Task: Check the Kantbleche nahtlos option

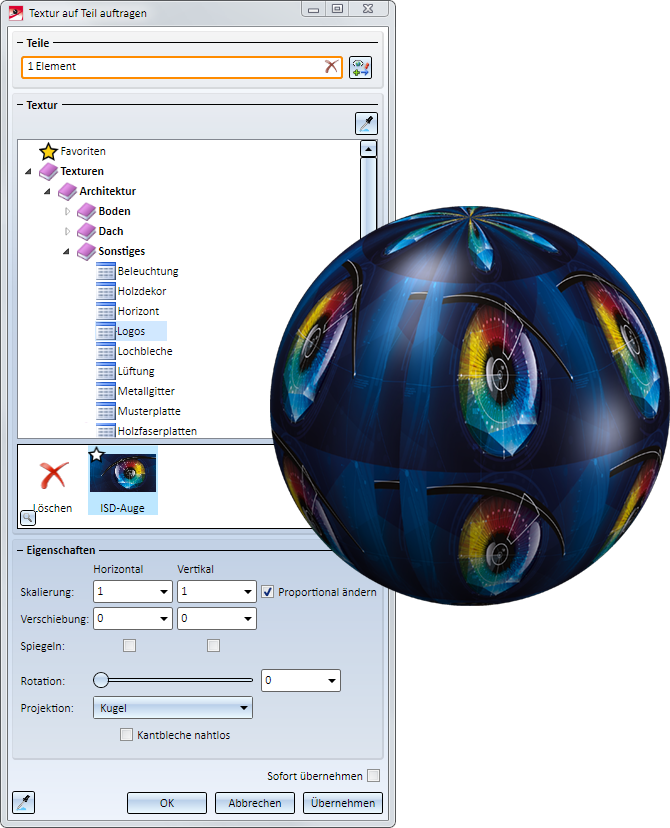Action: point(126,735)
